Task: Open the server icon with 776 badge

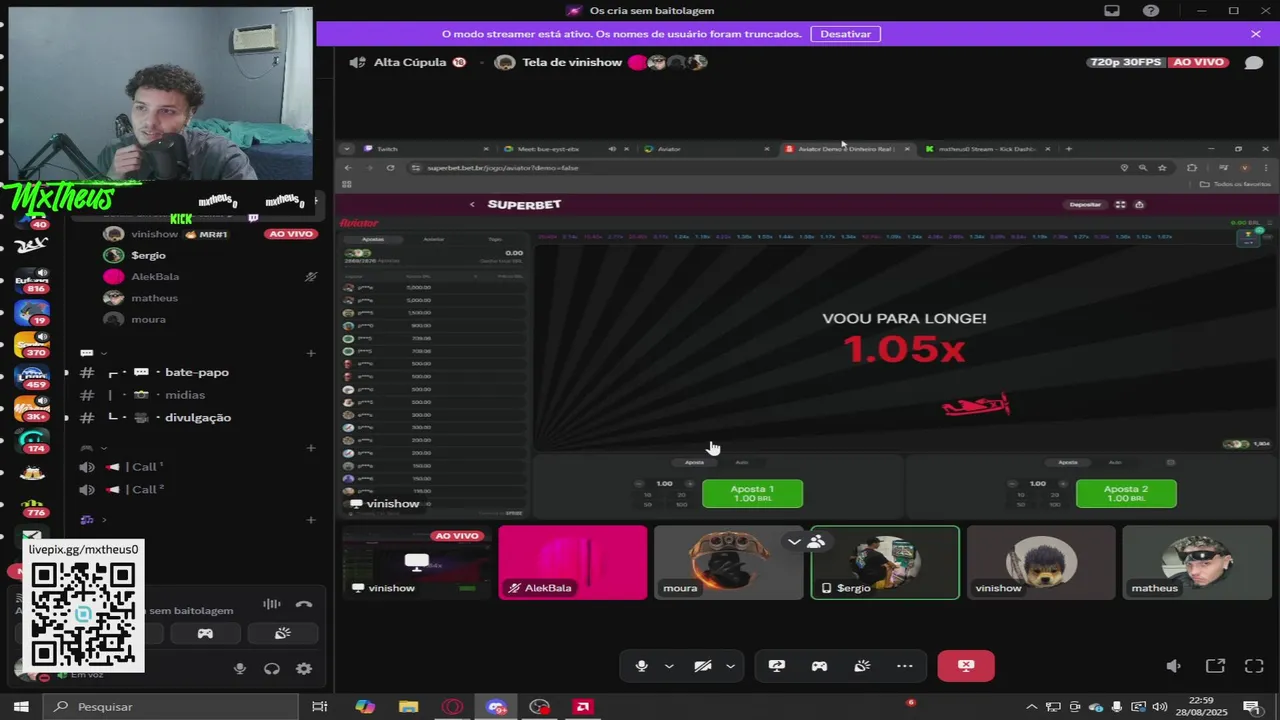Action: [32, 505]
